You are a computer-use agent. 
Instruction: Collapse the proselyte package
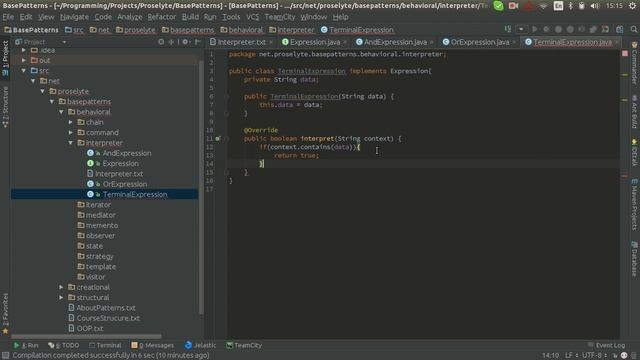pos(42,91)
